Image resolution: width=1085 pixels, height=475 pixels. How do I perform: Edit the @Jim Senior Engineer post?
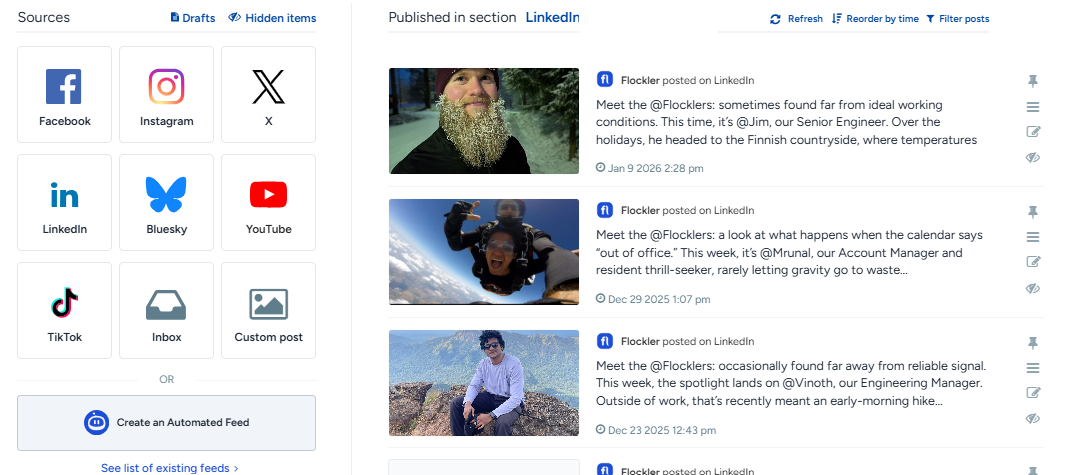click(x=1033, y=132)
